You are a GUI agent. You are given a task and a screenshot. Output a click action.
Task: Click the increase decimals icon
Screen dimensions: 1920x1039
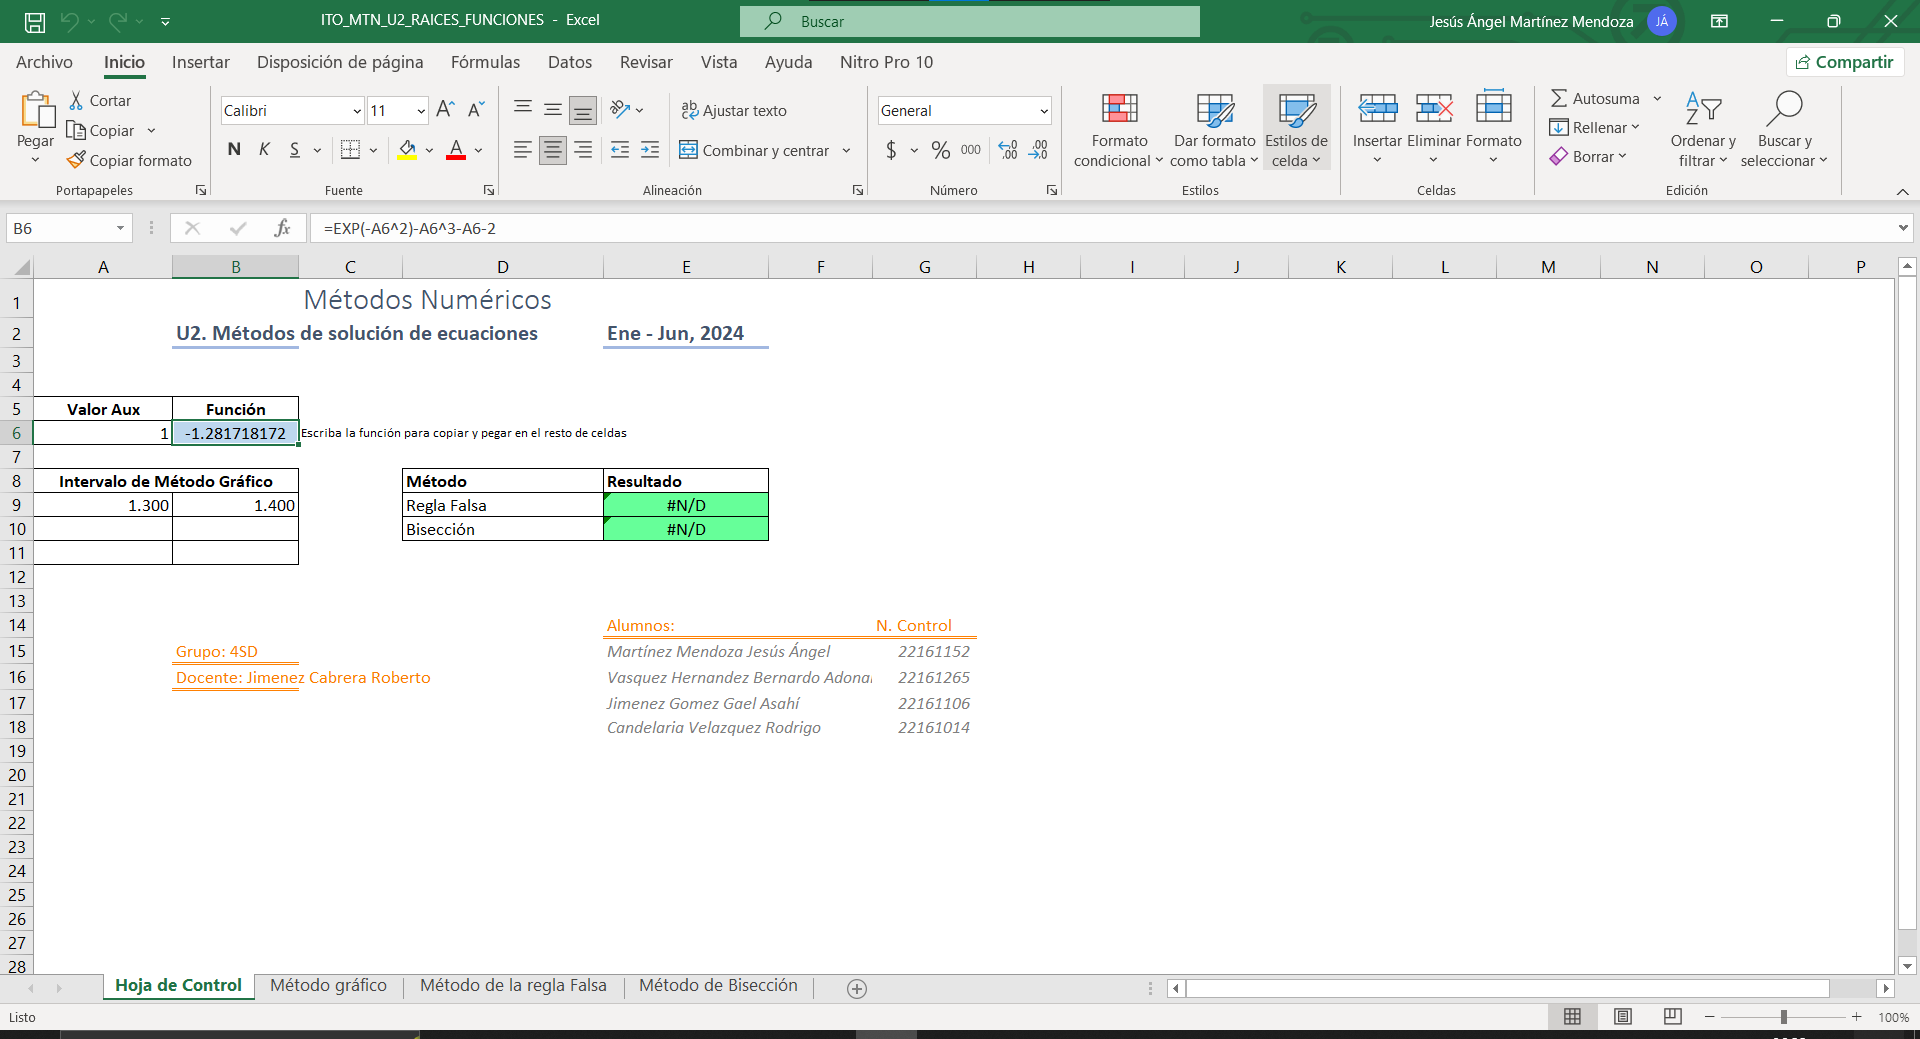pos(1008,150)
